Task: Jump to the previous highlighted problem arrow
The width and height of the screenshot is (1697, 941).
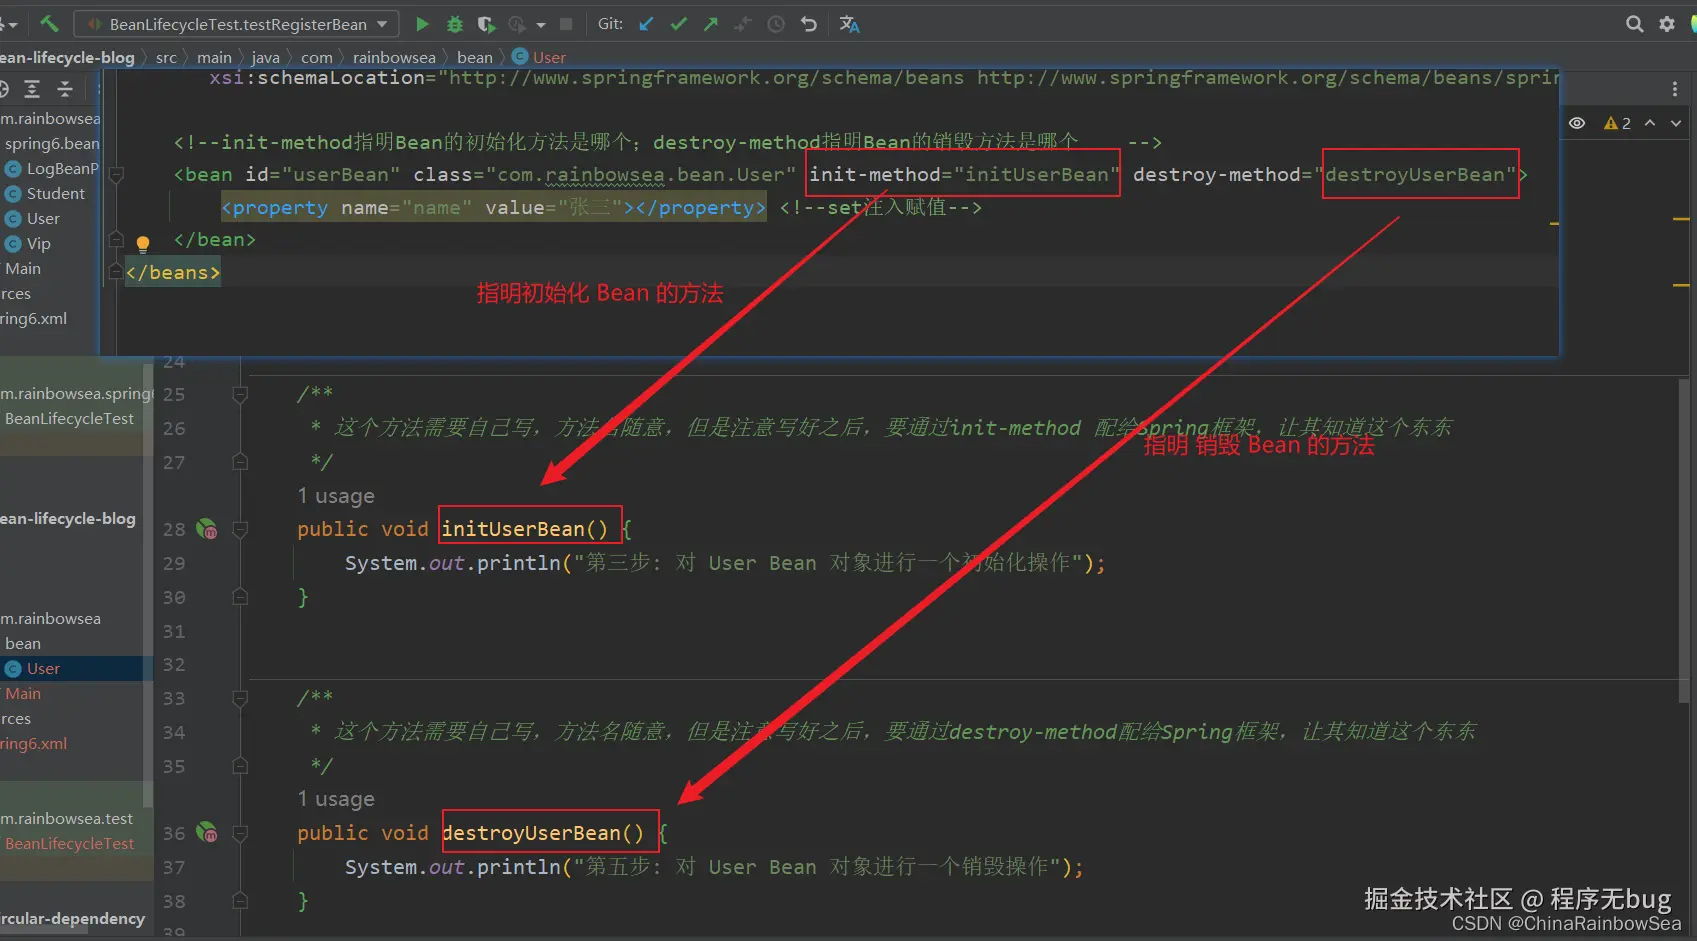Action: 1650,123
